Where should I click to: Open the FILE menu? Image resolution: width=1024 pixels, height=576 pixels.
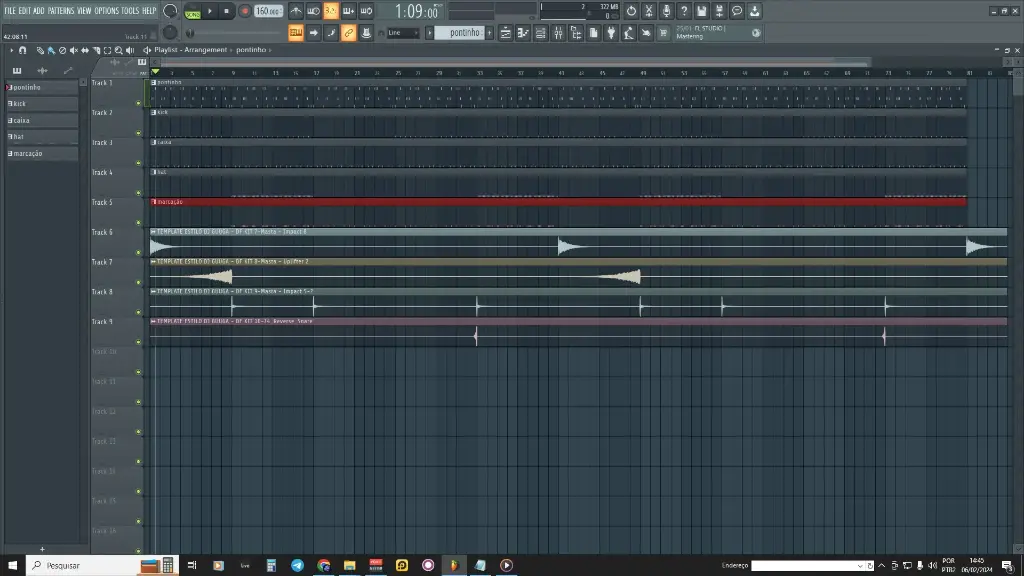(x=10, y=10)
